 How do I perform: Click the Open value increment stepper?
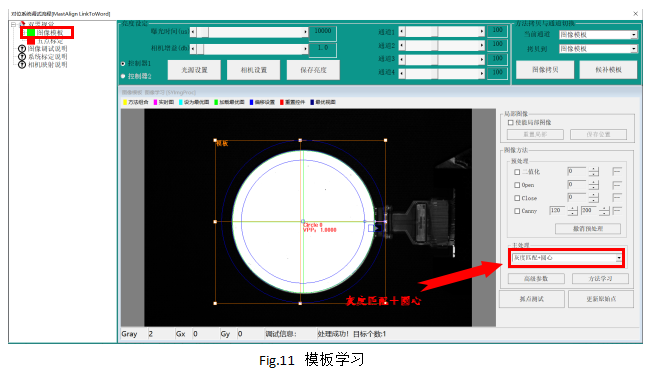coord(594,182)
